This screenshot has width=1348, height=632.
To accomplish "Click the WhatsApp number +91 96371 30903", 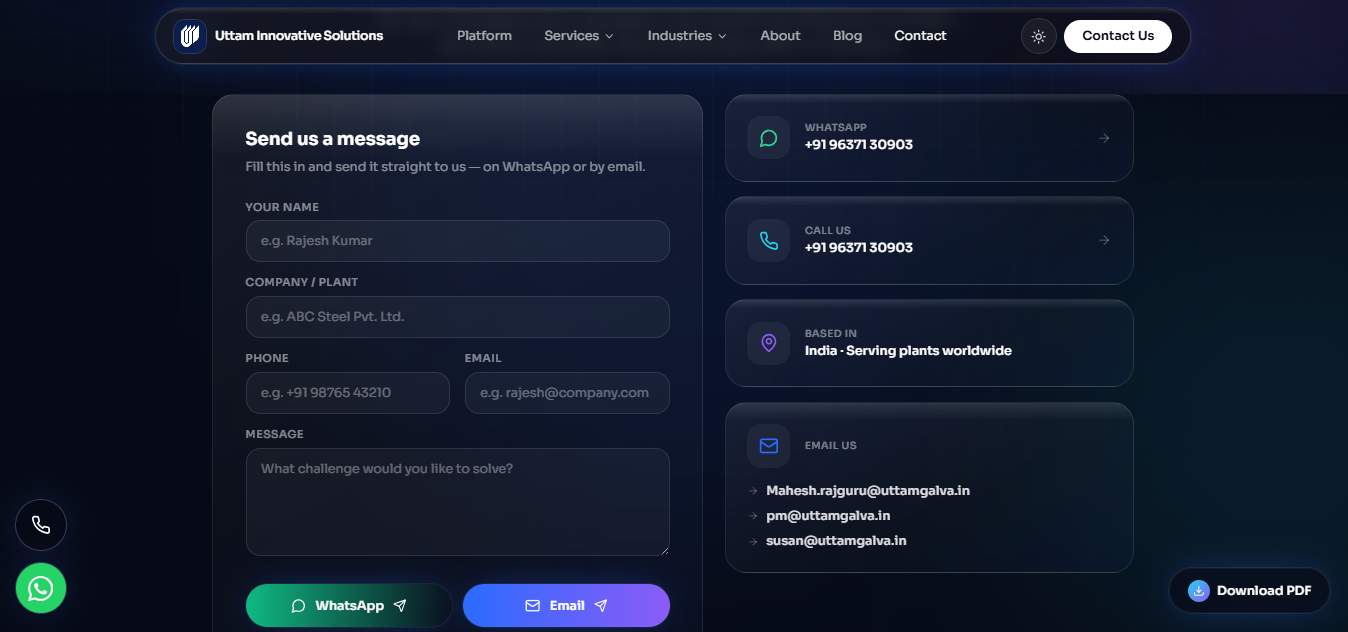I will (x=859, y=145).
